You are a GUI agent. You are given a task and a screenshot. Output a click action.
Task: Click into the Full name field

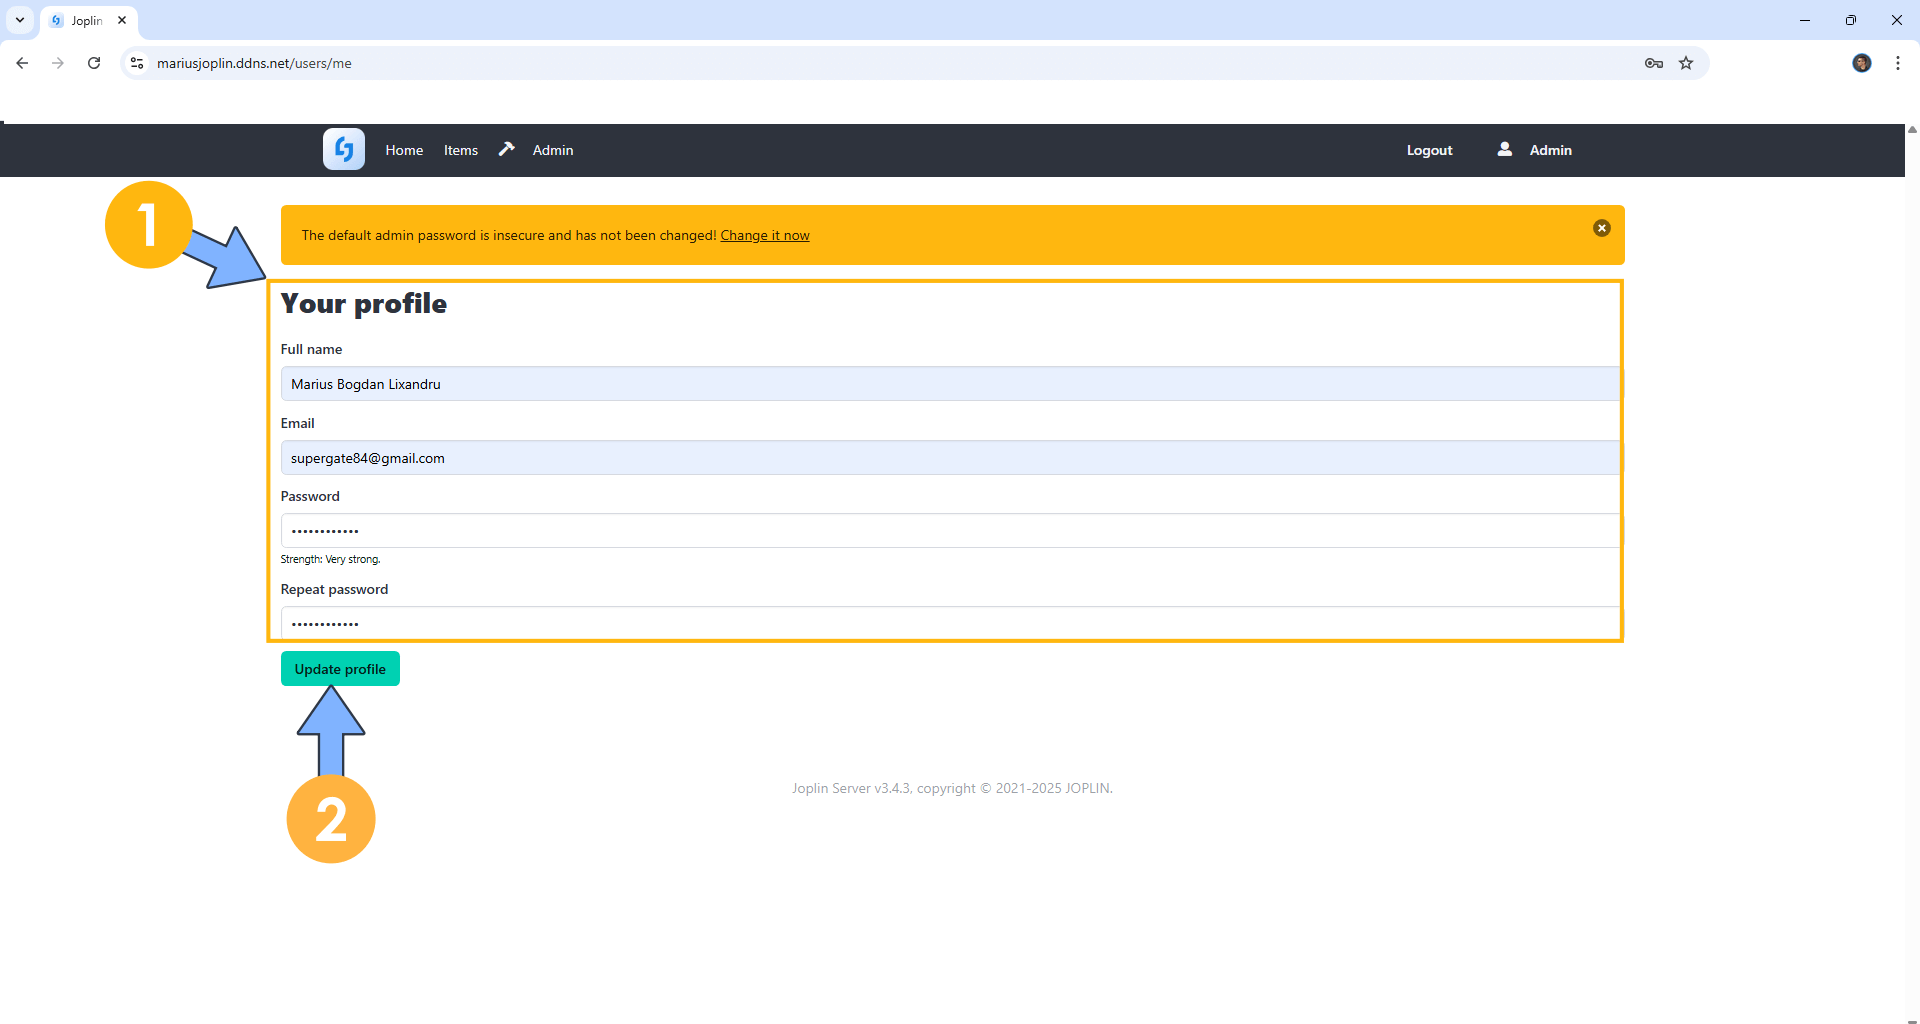click(x=950, y=384)
